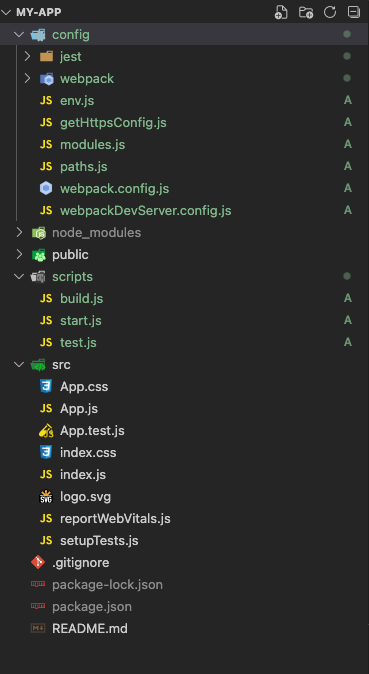Select the App.css file name

point(84,387)
